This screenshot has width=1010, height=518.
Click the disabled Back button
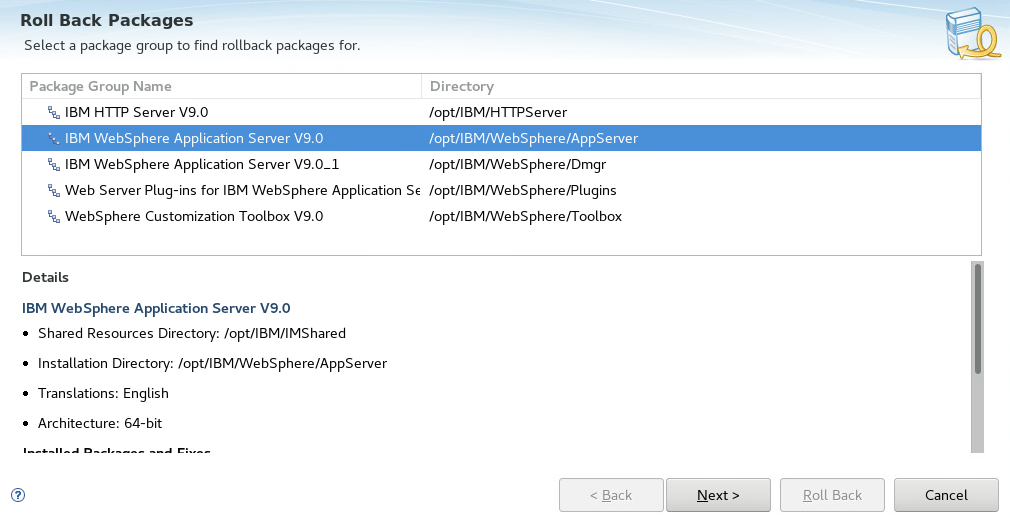pos(611,495)
